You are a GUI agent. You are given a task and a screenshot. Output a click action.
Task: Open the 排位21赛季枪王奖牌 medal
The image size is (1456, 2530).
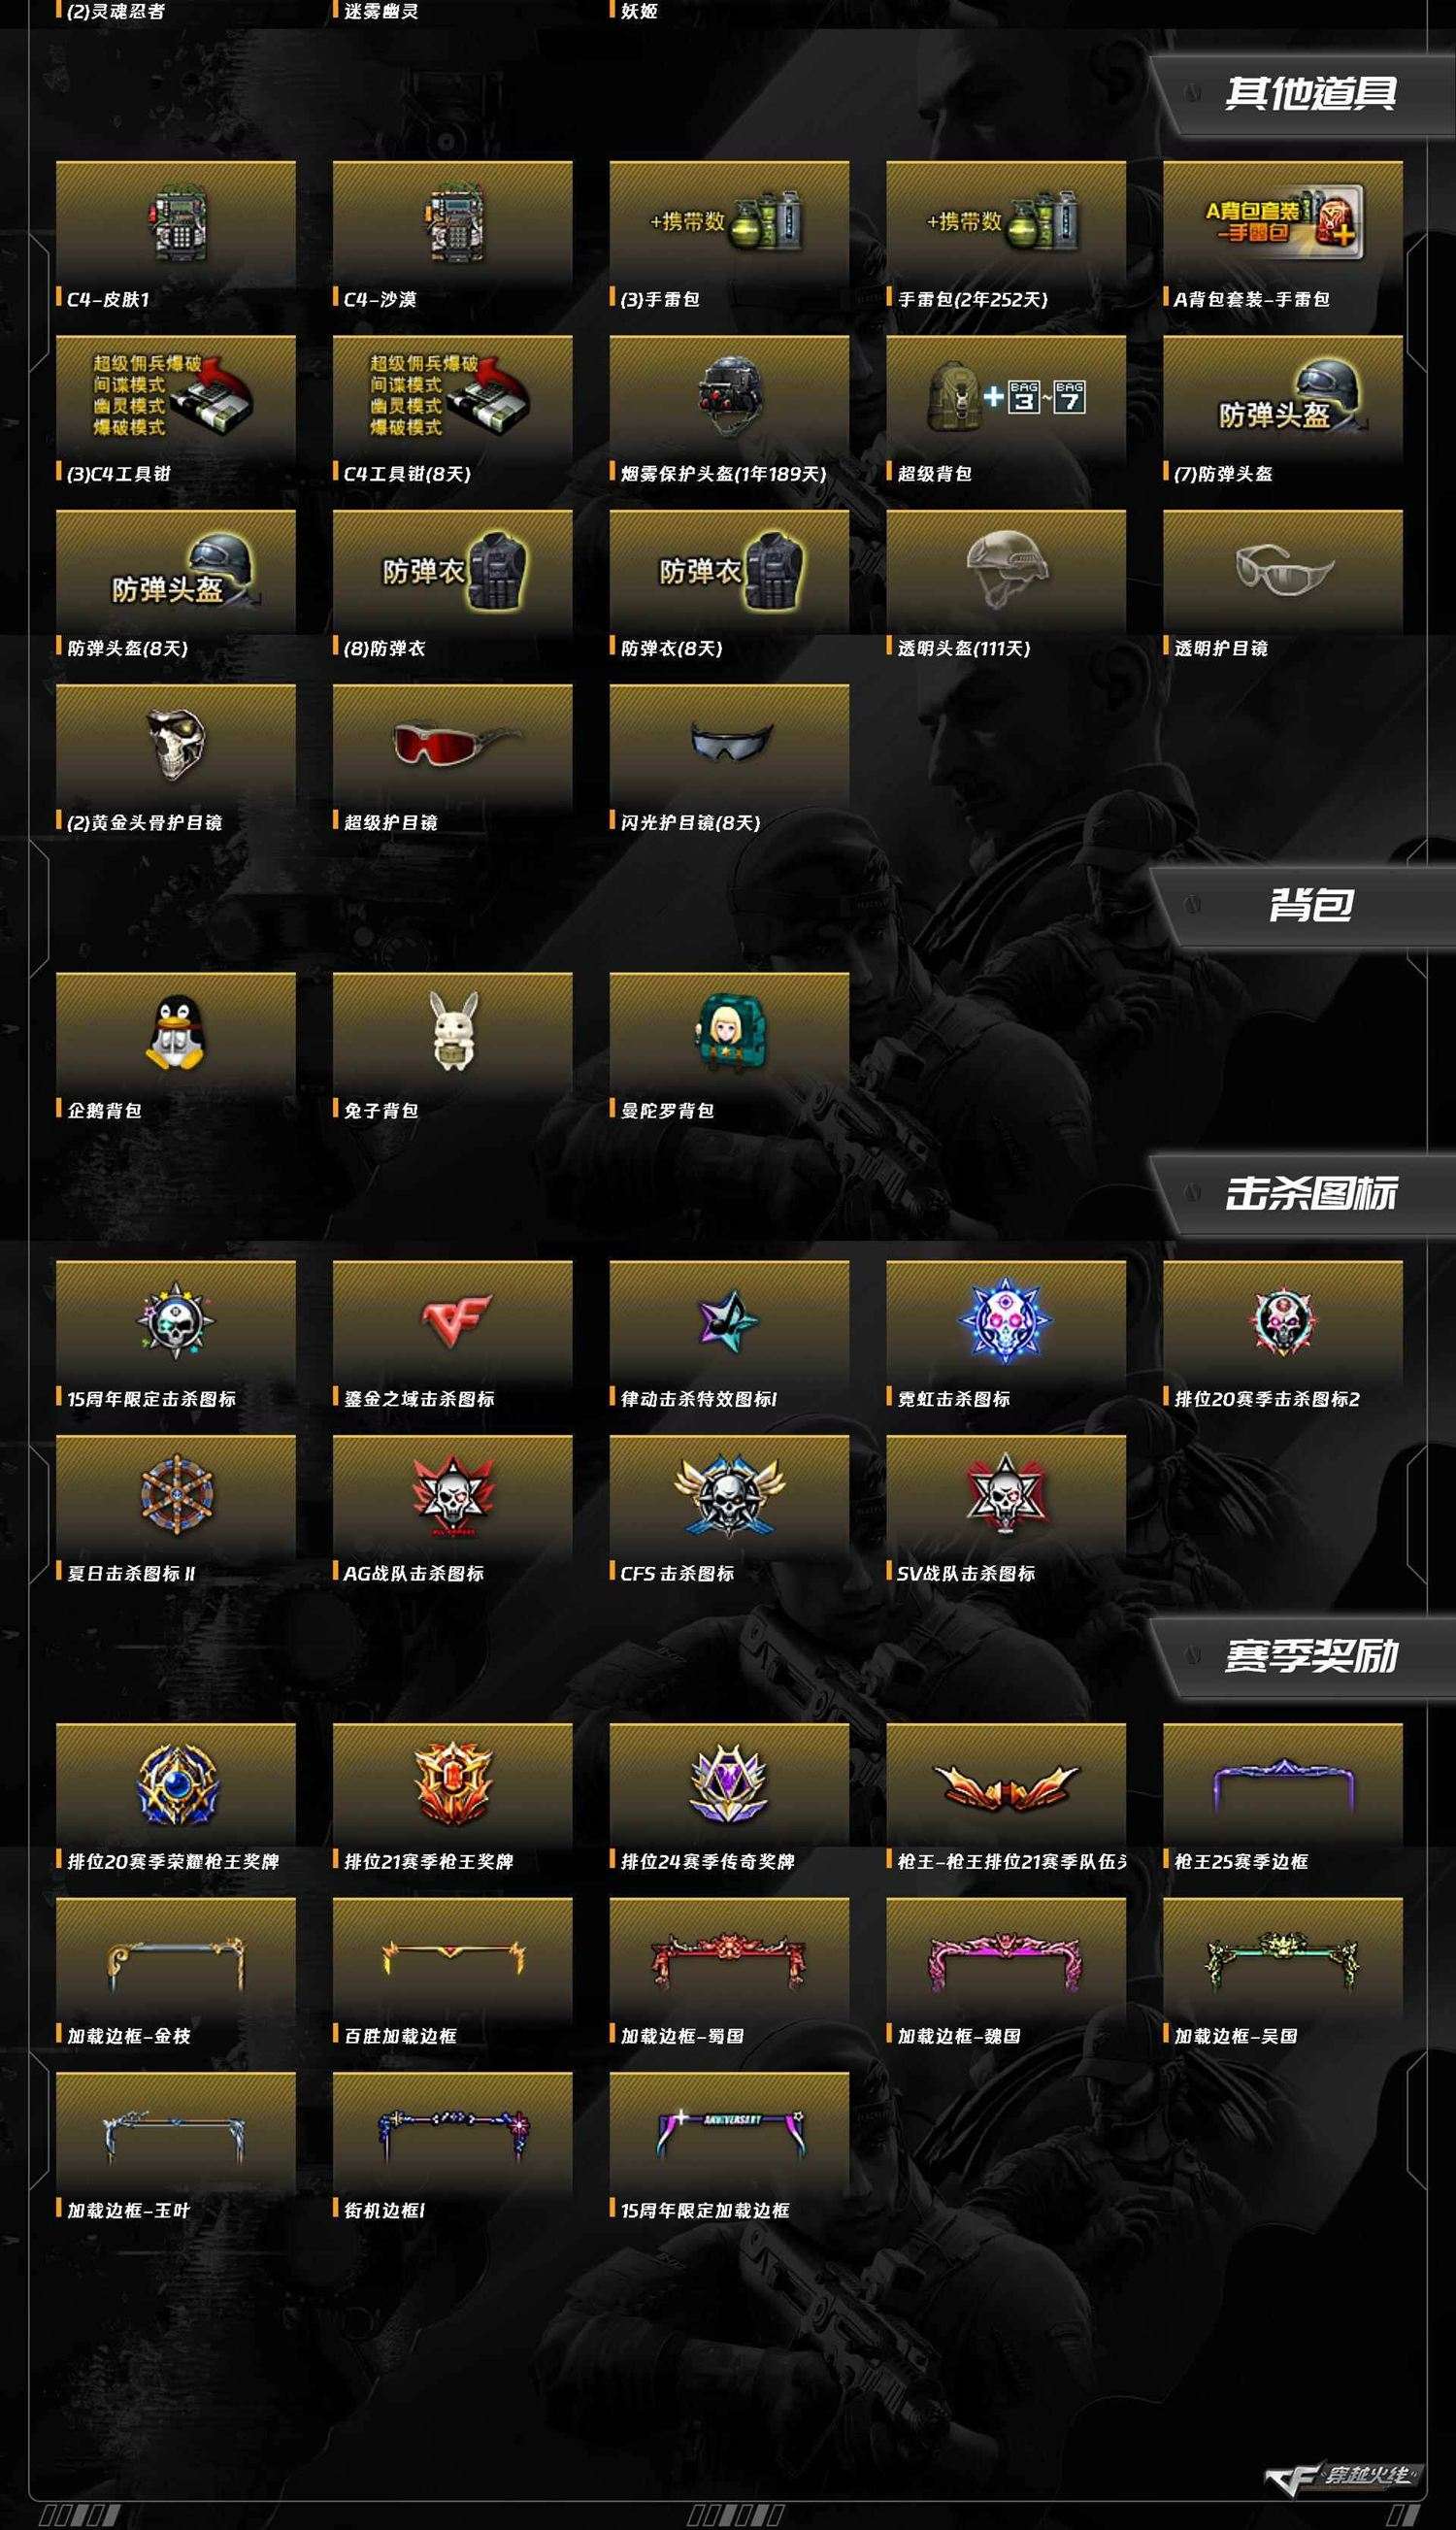[x=453, y=1784]
